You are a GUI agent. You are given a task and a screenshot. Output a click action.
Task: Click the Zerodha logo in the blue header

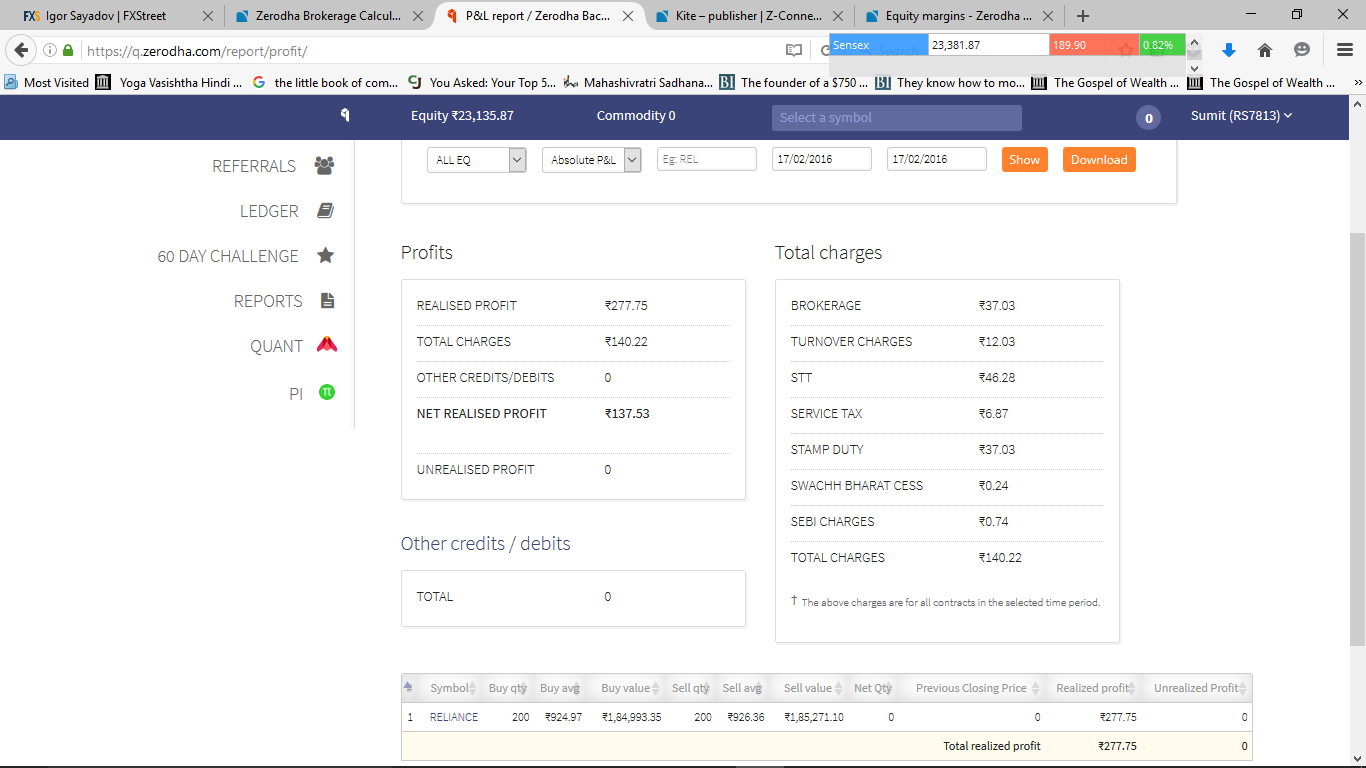[345, 116]
